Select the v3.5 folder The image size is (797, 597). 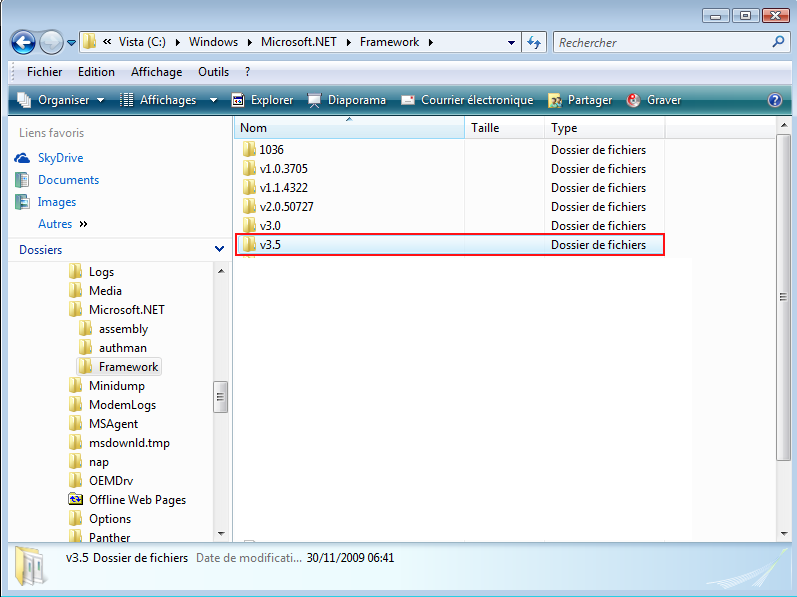tap(450, 245)
